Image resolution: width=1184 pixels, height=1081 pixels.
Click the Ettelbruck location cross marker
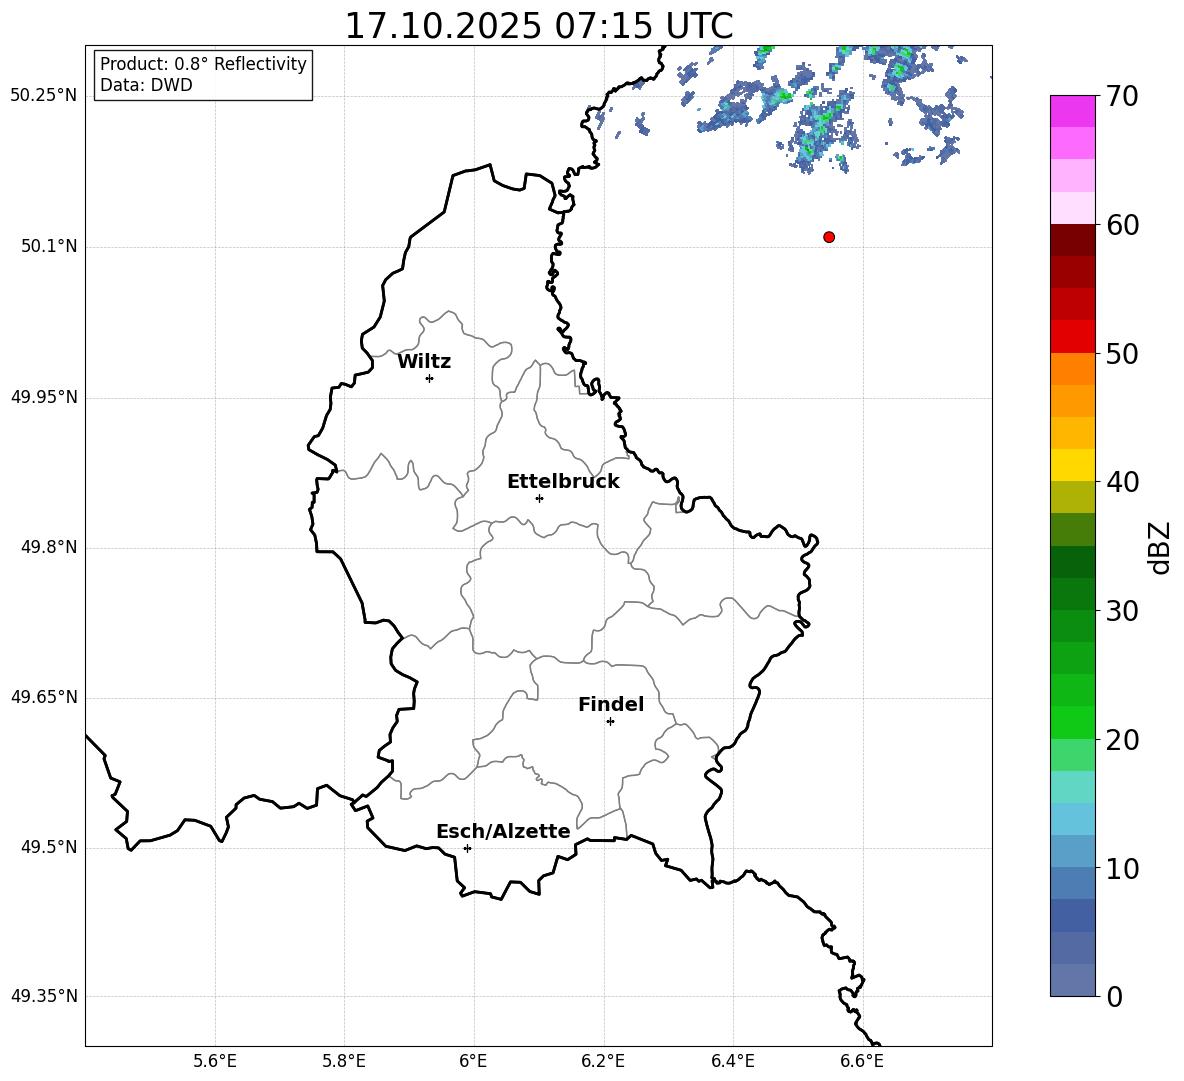(539, 498)
